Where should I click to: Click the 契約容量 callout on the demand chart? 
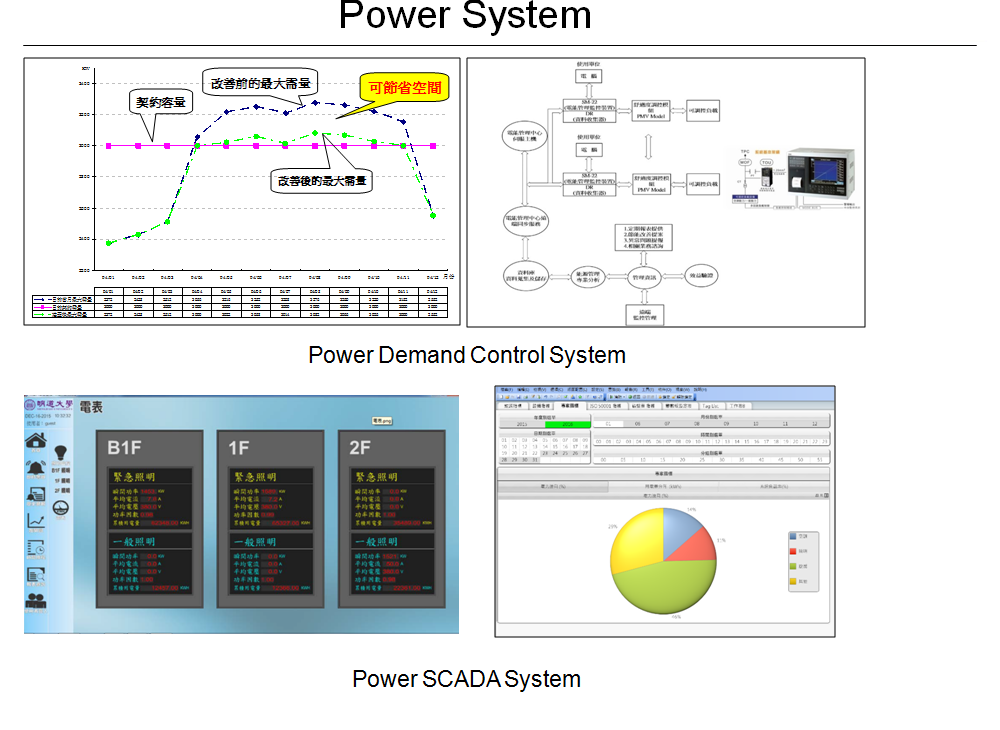pyautogui.click(x=161, y=102)
